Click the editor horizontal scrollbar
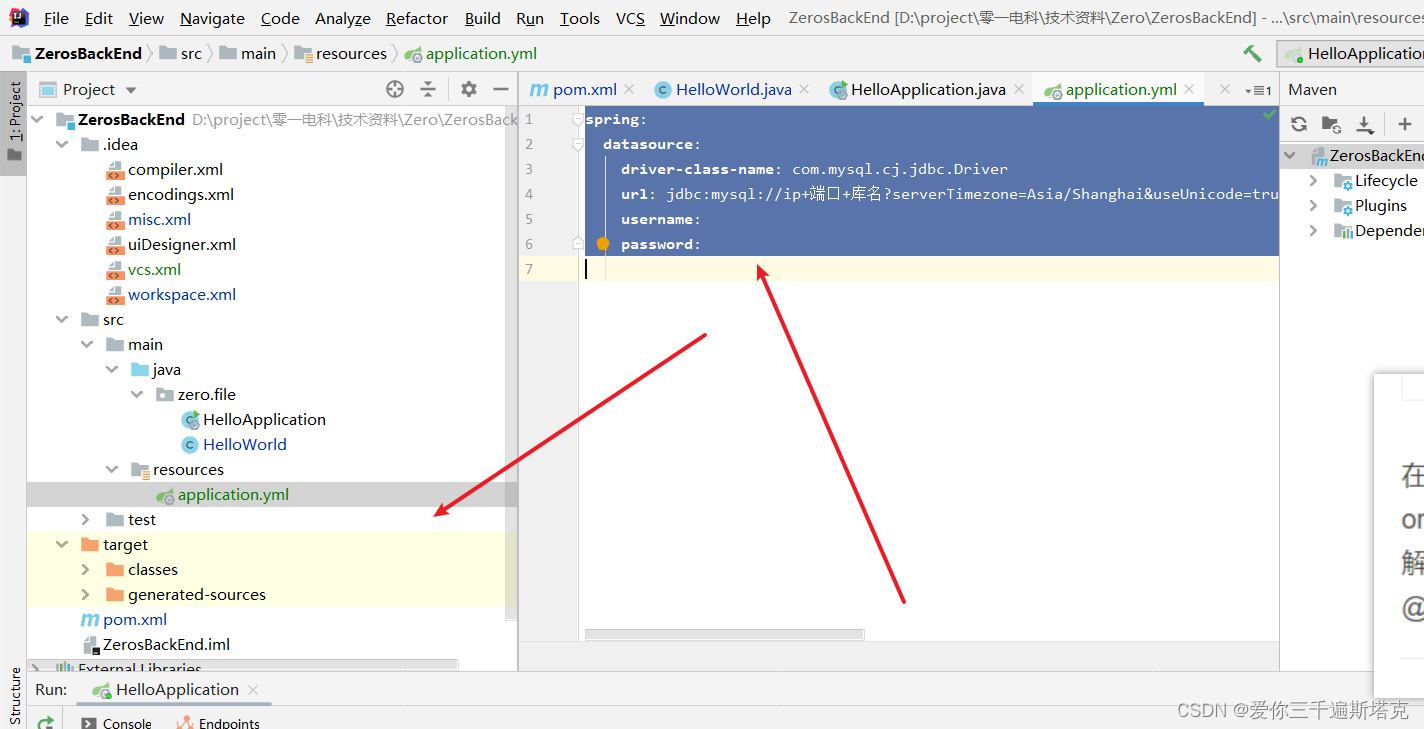This screenshot has height=729, width=1424. coord(724,635)
